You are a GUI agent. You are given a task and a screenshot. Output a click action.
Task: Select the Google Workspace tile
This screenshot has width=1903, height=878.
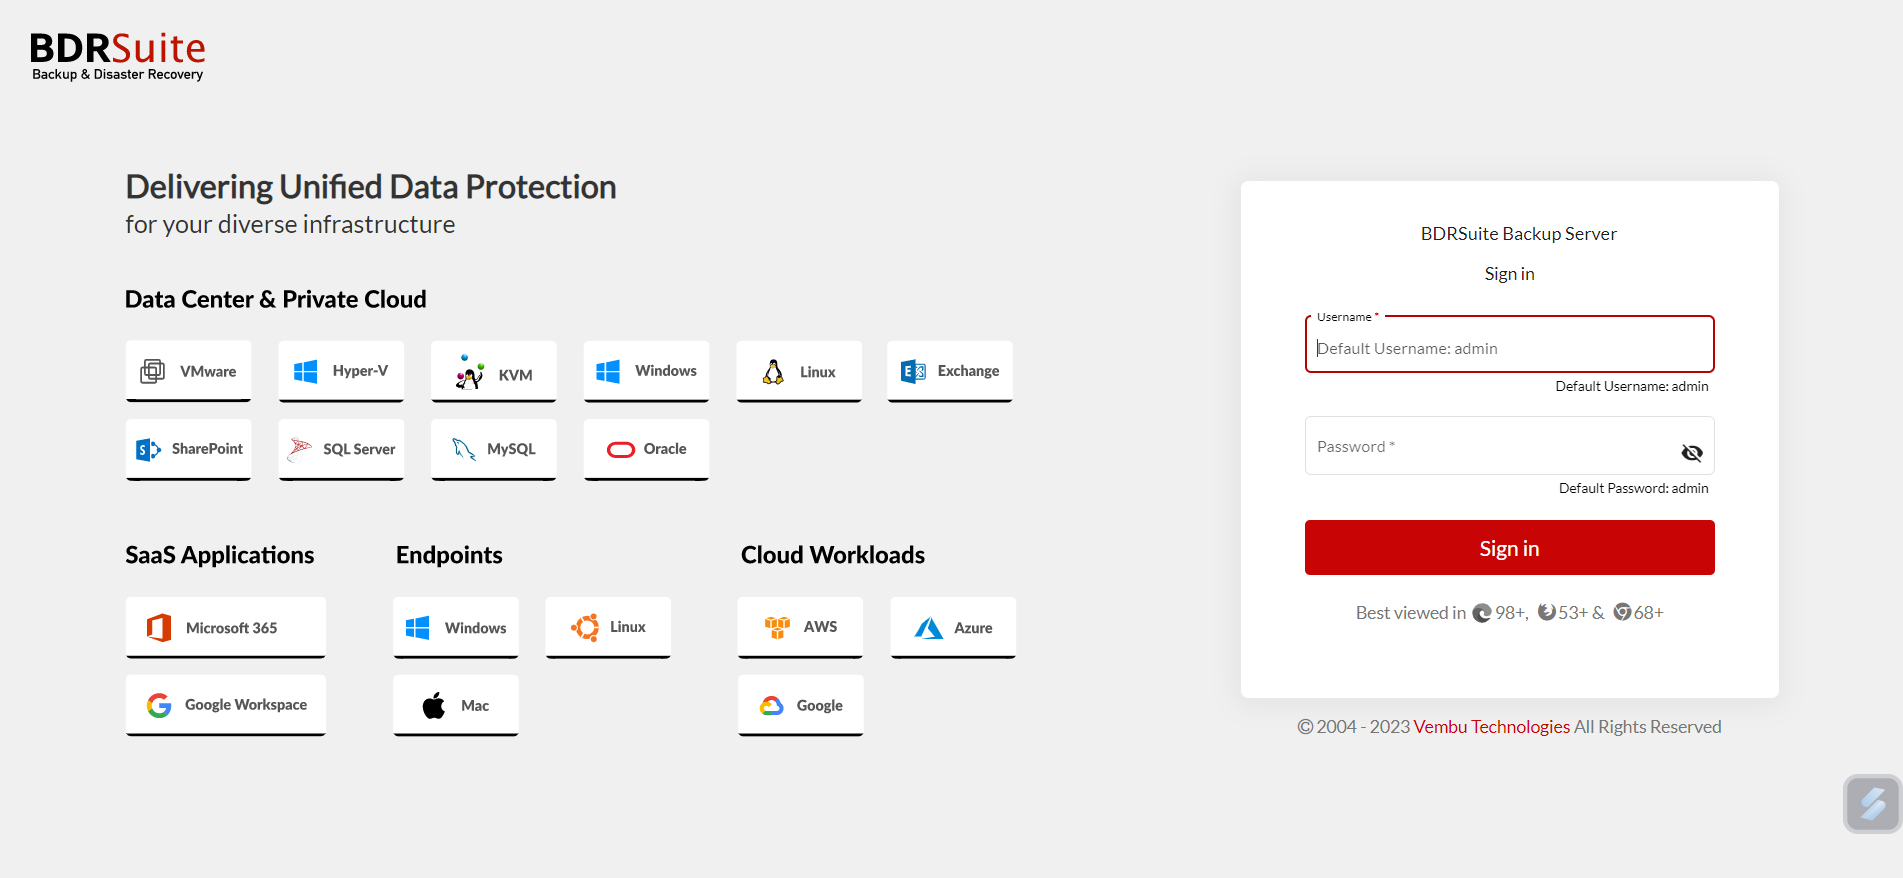point(226,705)
